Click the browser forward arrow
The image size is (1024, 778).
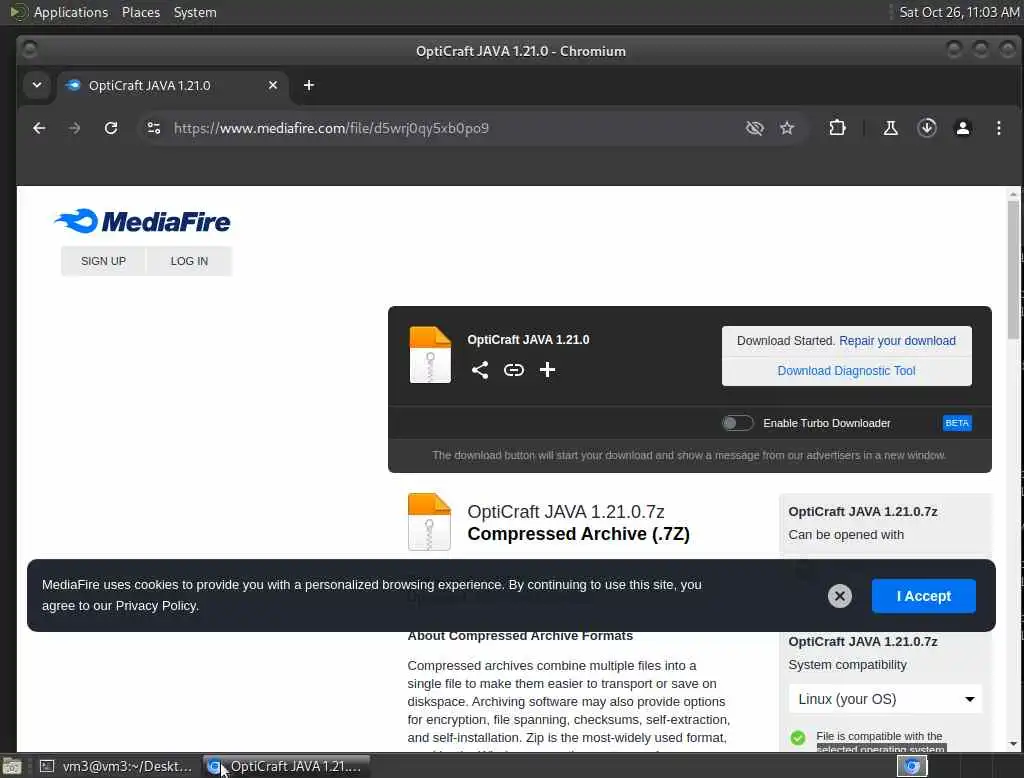pyautogui.click(x=74, y=128)
